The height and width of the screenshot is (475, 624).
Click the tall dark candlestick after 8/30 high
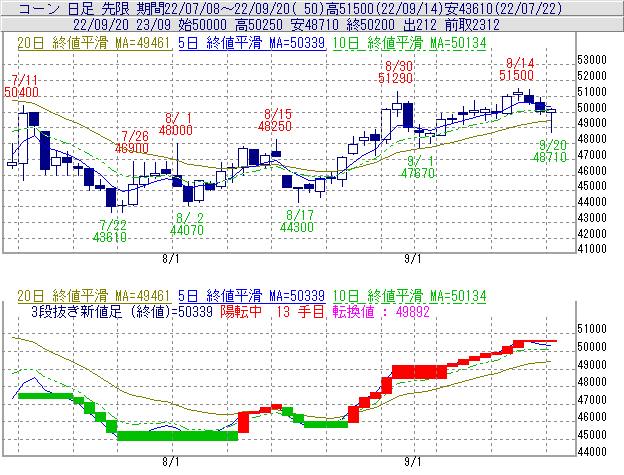pyautogui.click(x=408, y=115)
